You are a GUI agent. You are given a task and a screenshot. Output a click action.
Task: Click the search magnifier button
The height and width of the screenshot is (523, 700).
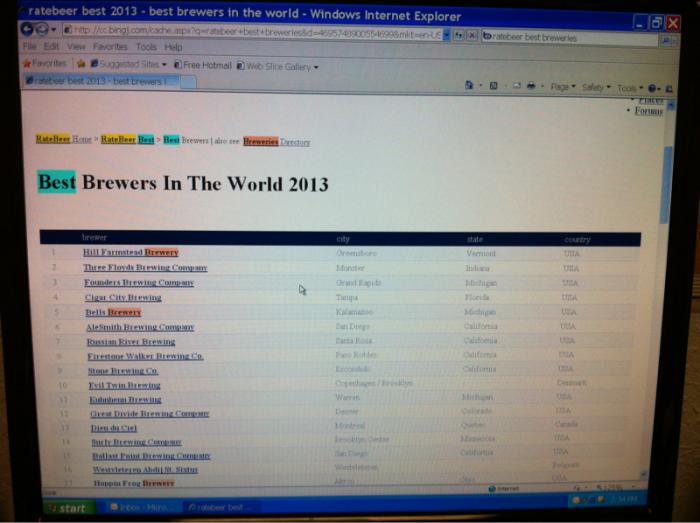coord(666,41)
